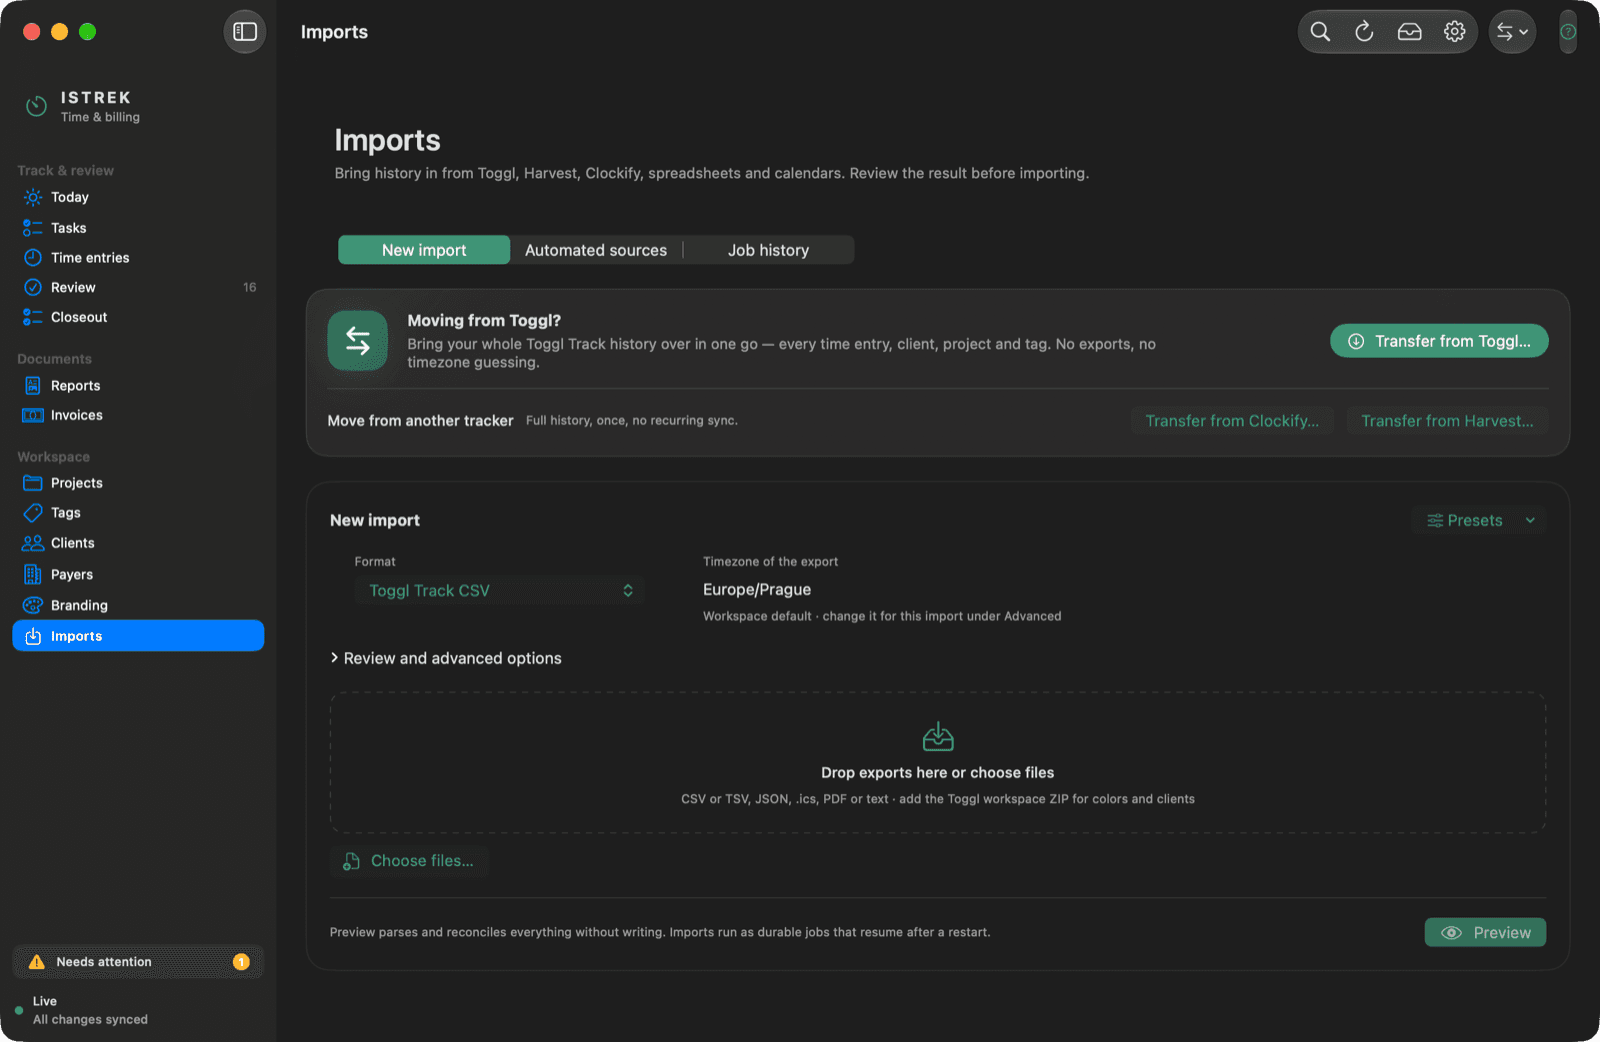The height and width of the screenshot is (1042, 1600).
Task: Expand Review and advanced options
Action: click(x=446, y=658)
